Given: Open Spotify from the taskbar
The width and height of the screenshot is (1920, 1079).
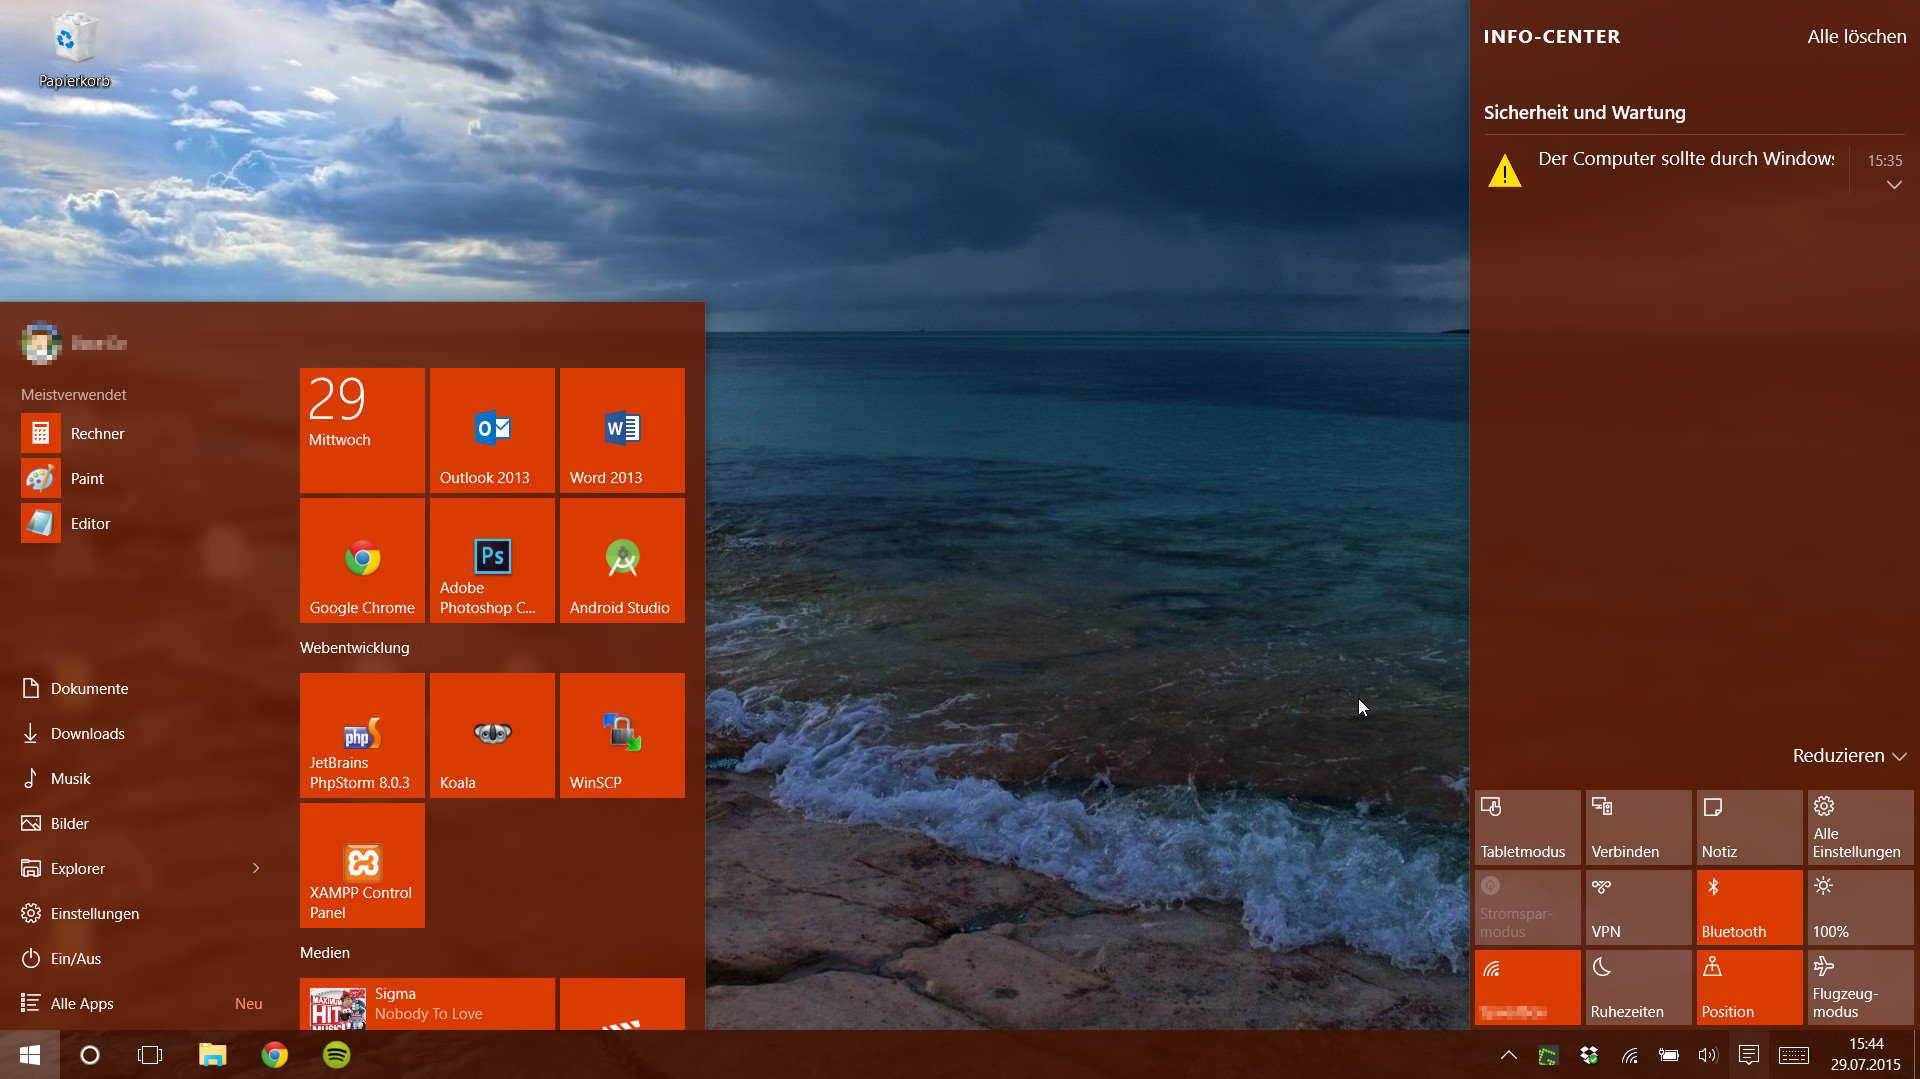Looking at the screenshot, I should [337, 1055].
